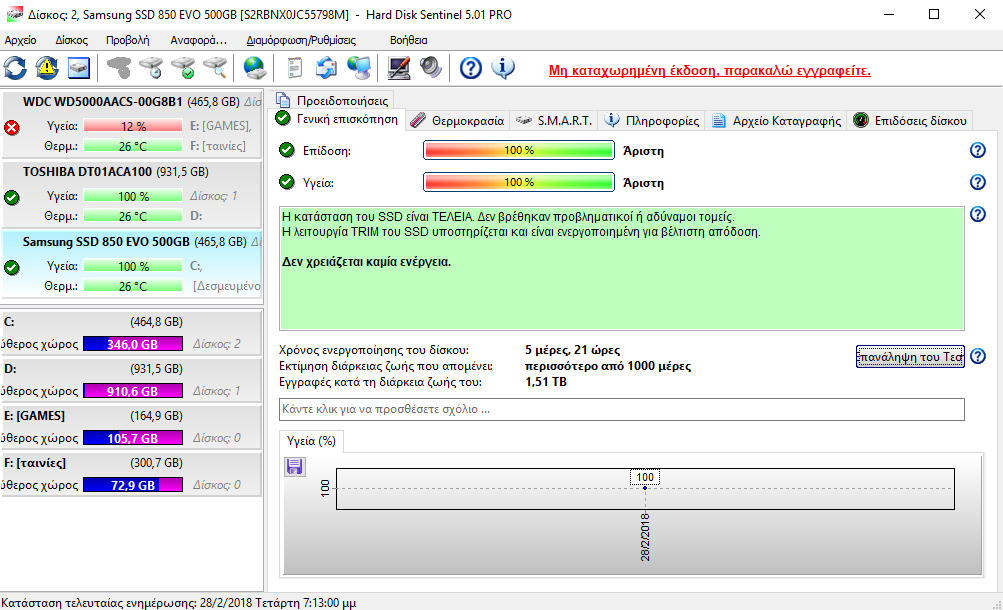Switch to the Επιδόσεις δίσκου tab
The image size is (1003, 610).
910,120
